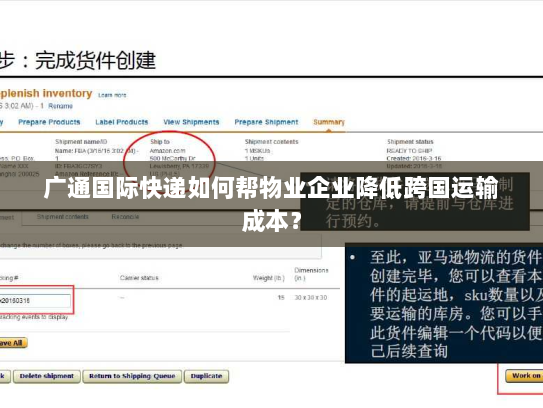Click the Amazon.com address line
The image size is (543, 408).
167,151
